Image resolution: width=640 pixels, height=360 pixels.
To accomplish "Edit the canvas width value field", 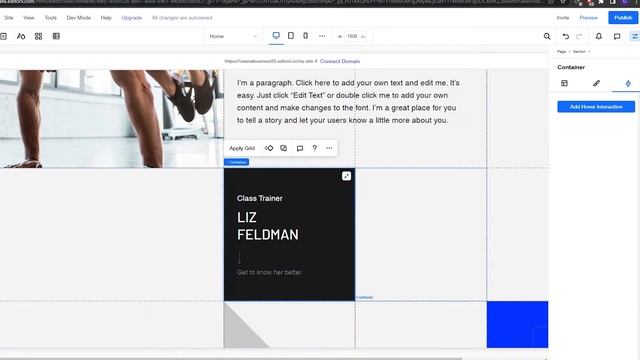I will 352,36.
